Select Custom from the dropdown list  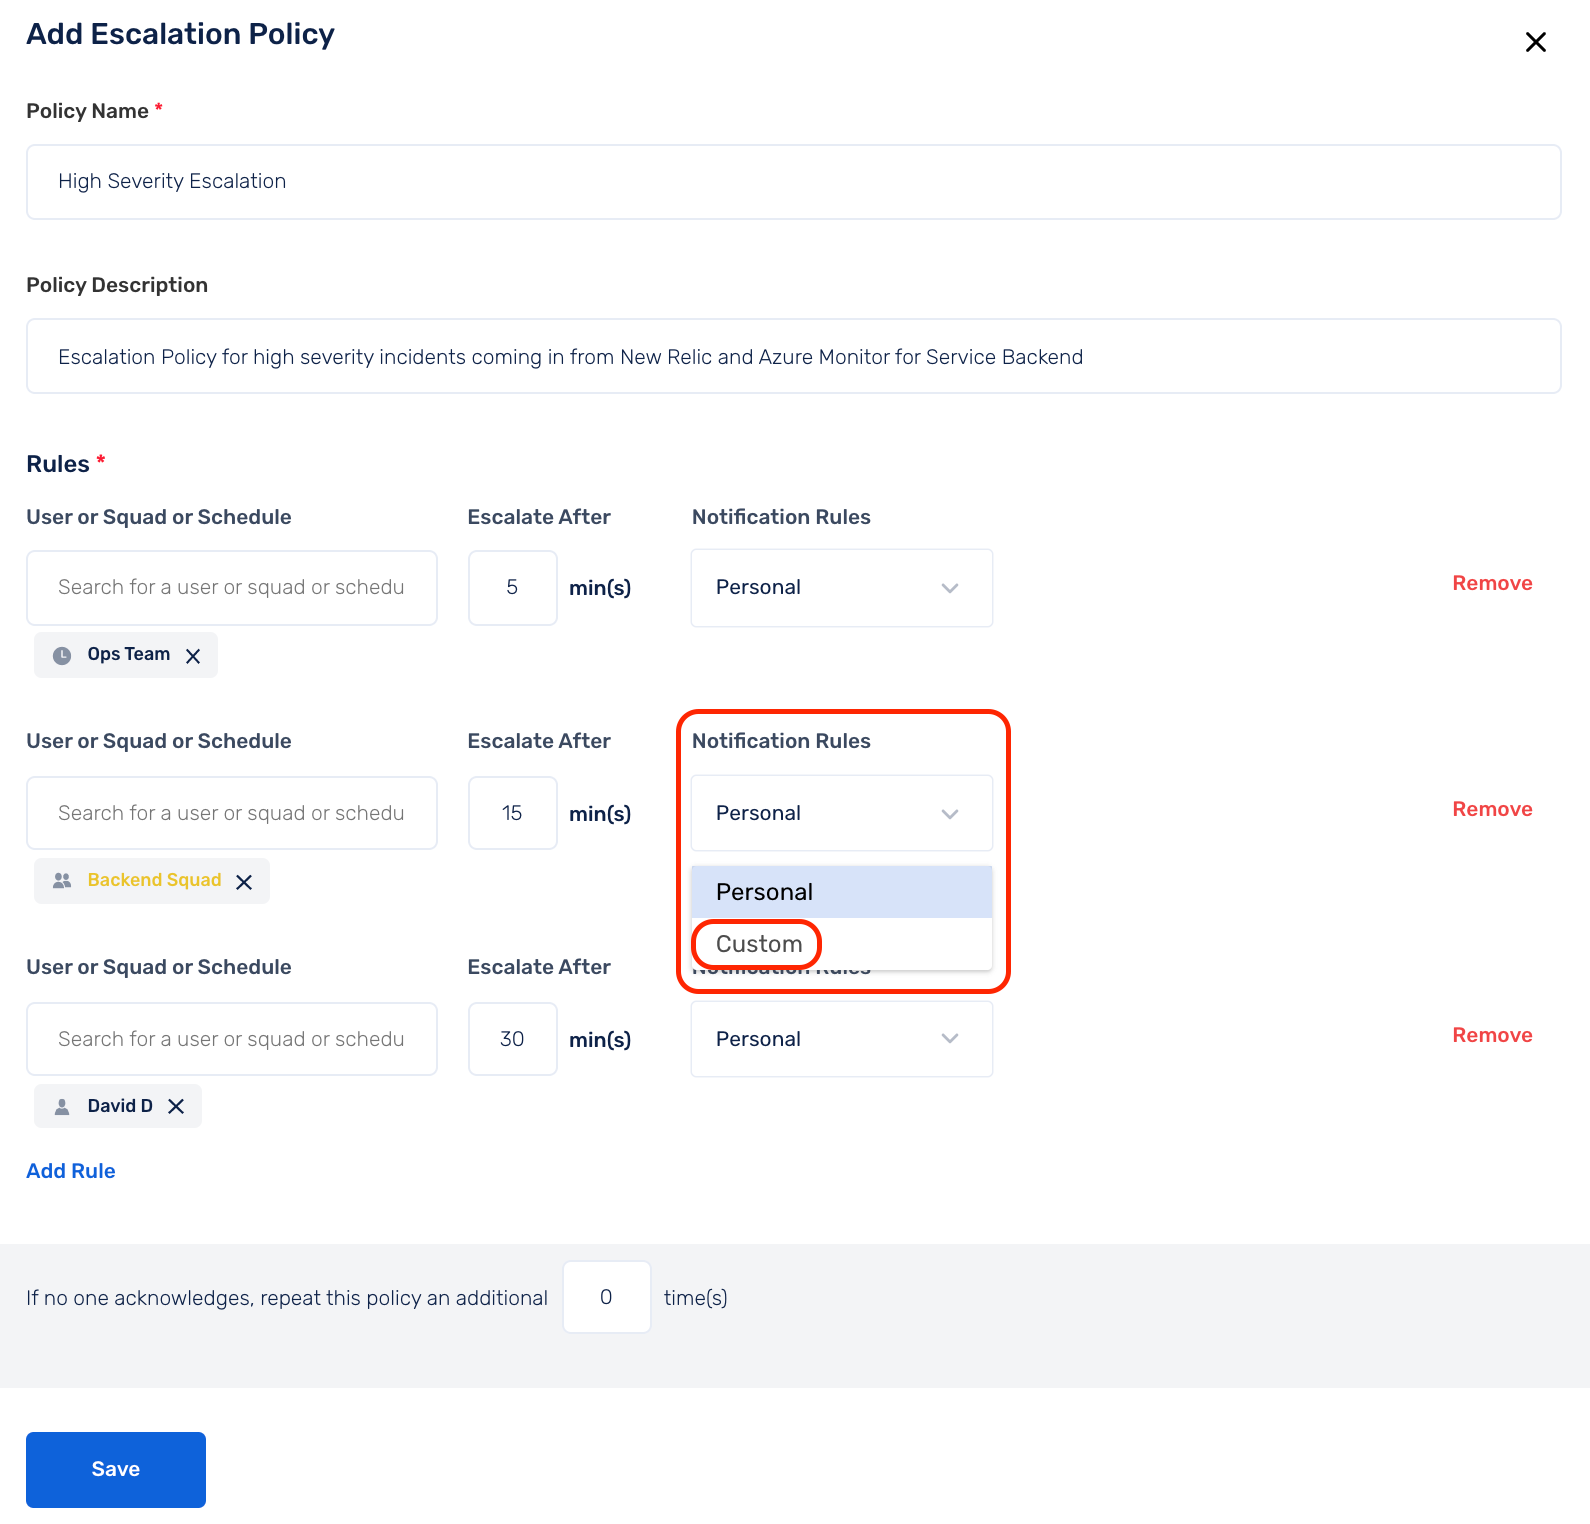coord(759,944)
